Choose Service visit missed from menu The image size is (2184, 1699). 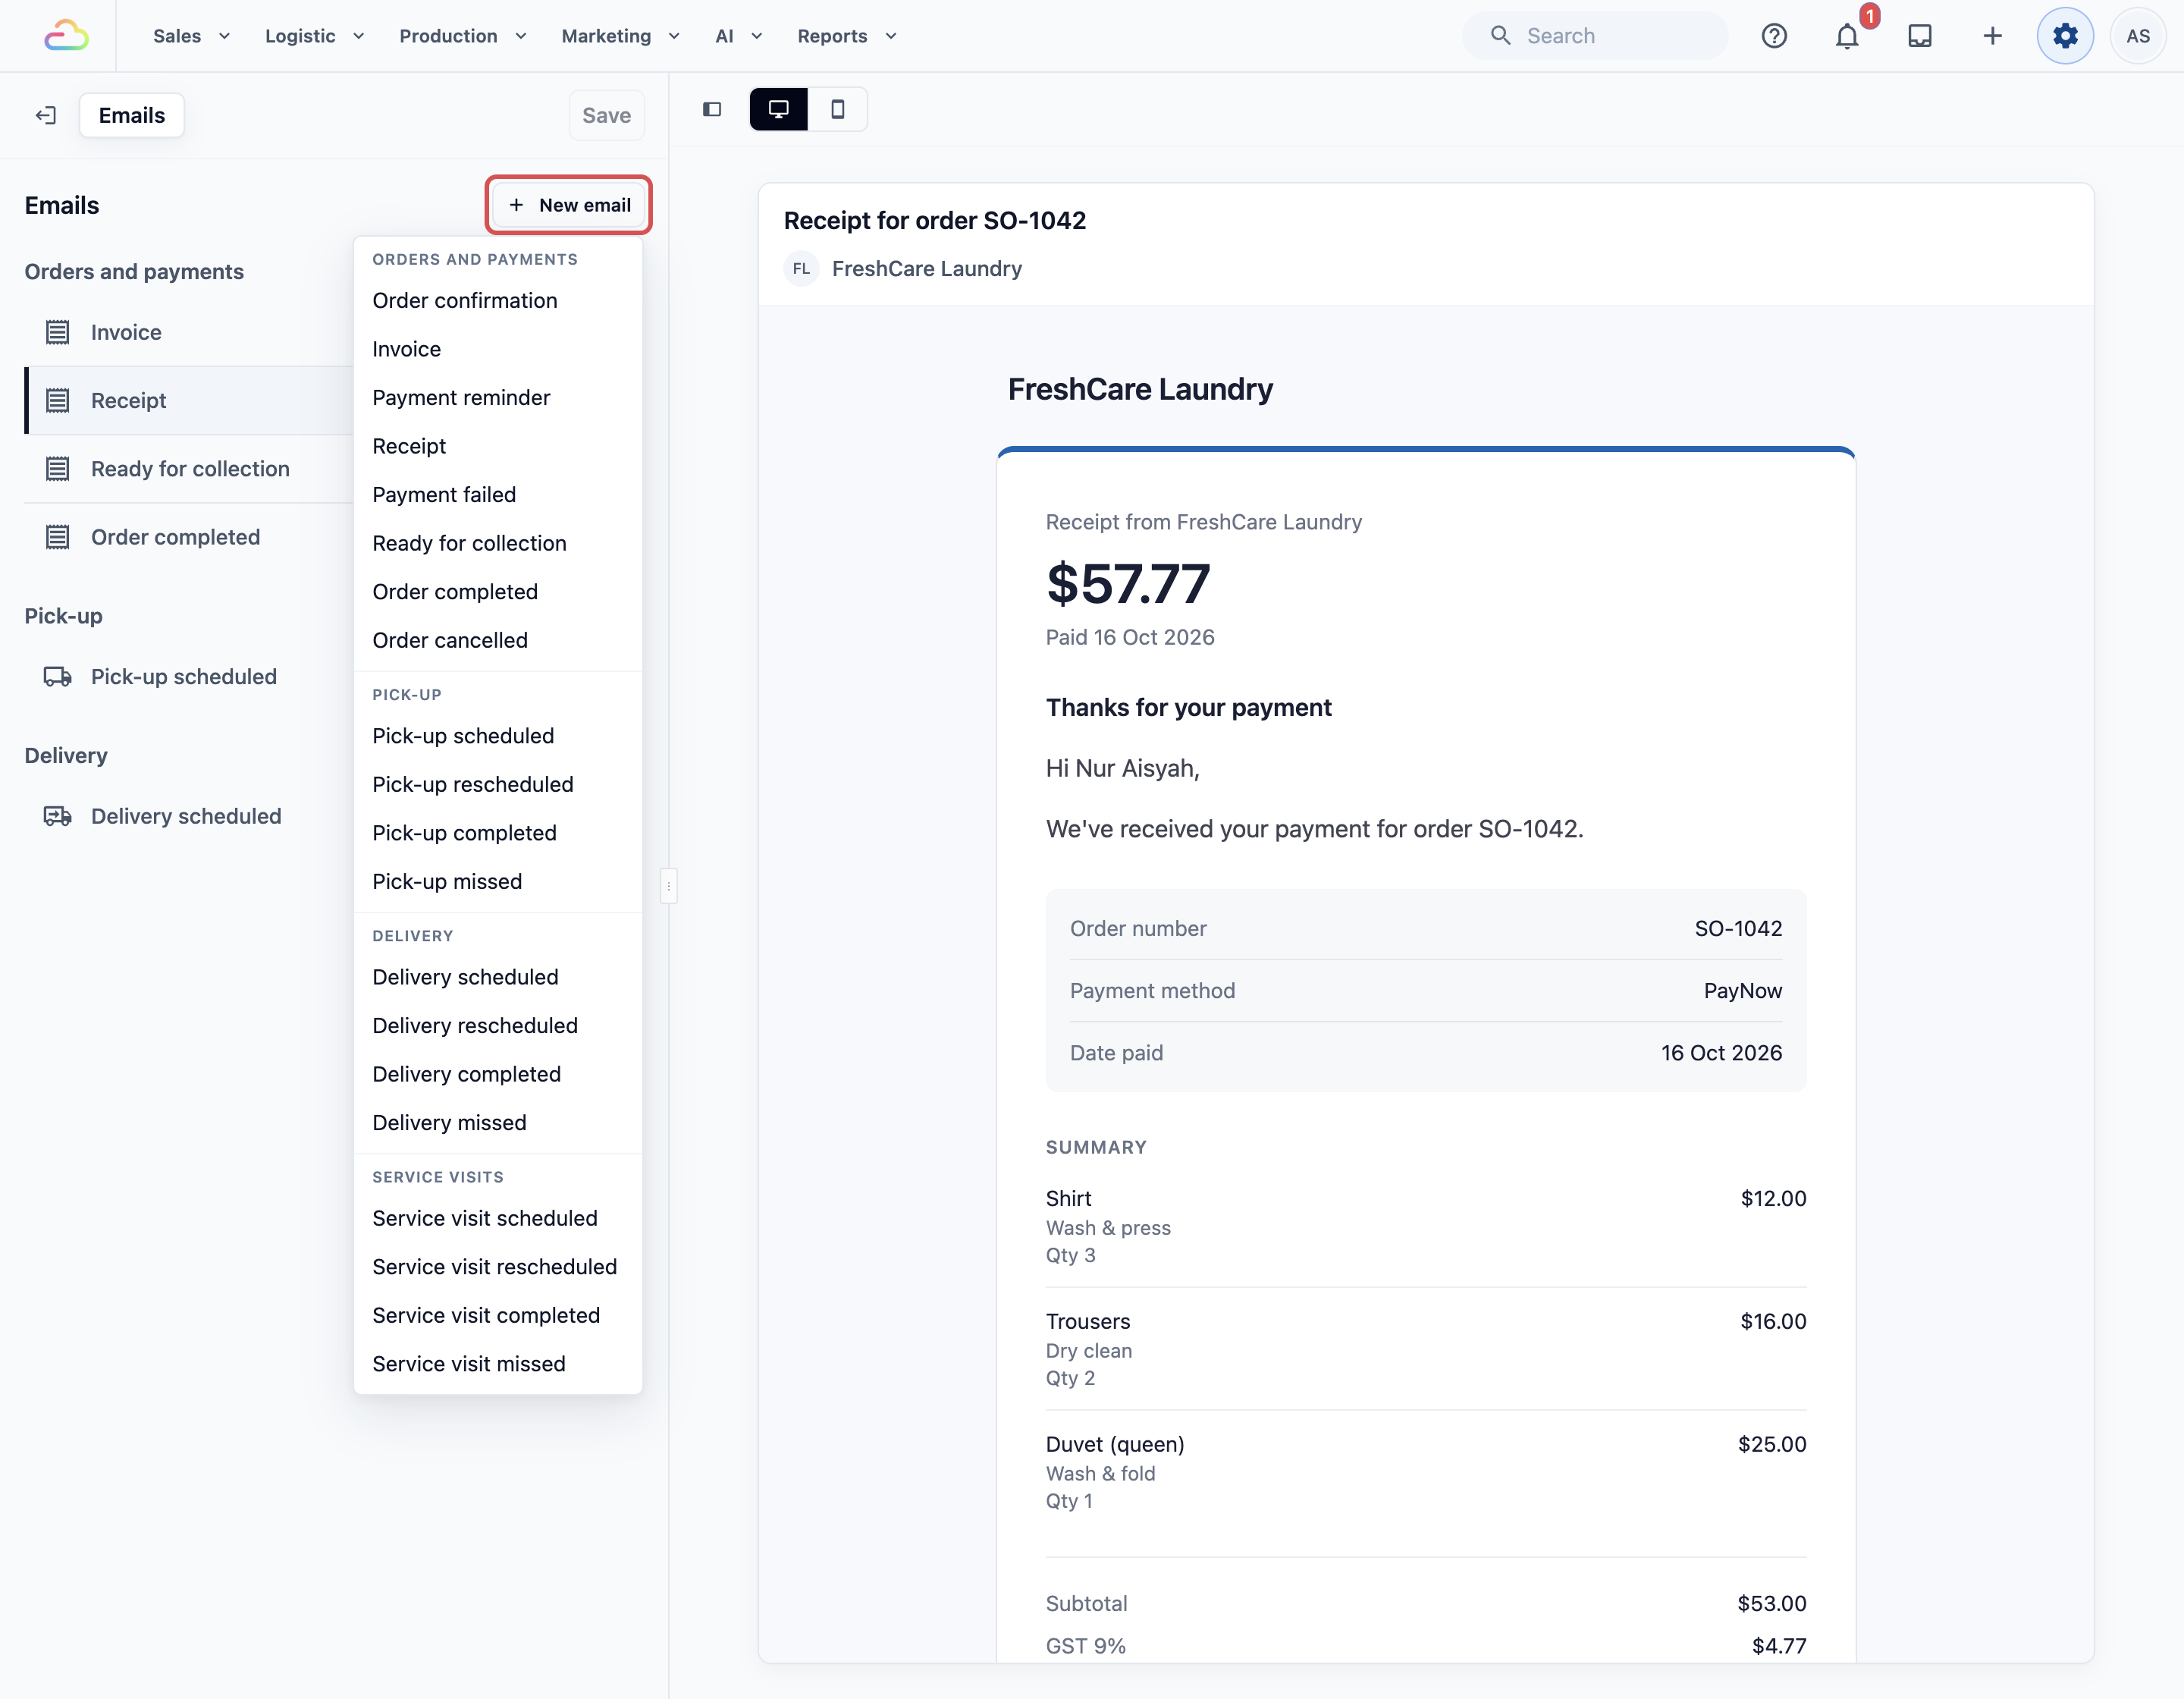498,1364
